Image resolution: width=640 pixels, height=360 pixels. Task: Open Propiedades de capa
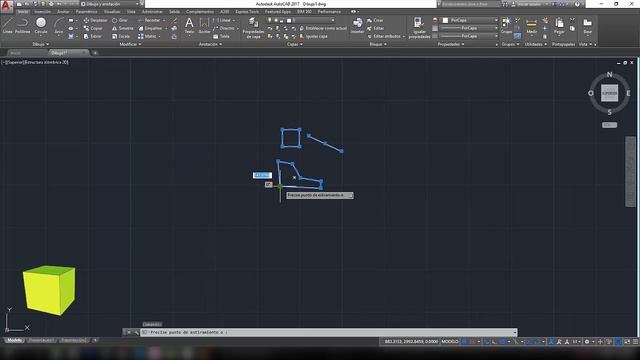coord(253,28)
